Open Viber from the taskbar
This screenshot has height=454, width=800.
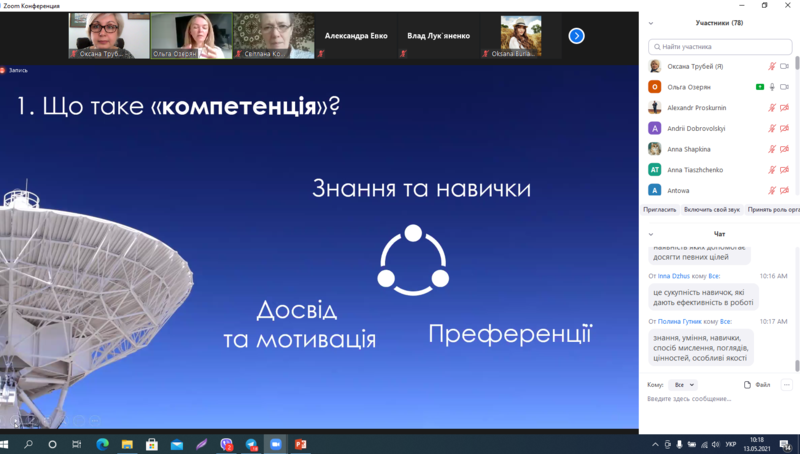point(226,444)
